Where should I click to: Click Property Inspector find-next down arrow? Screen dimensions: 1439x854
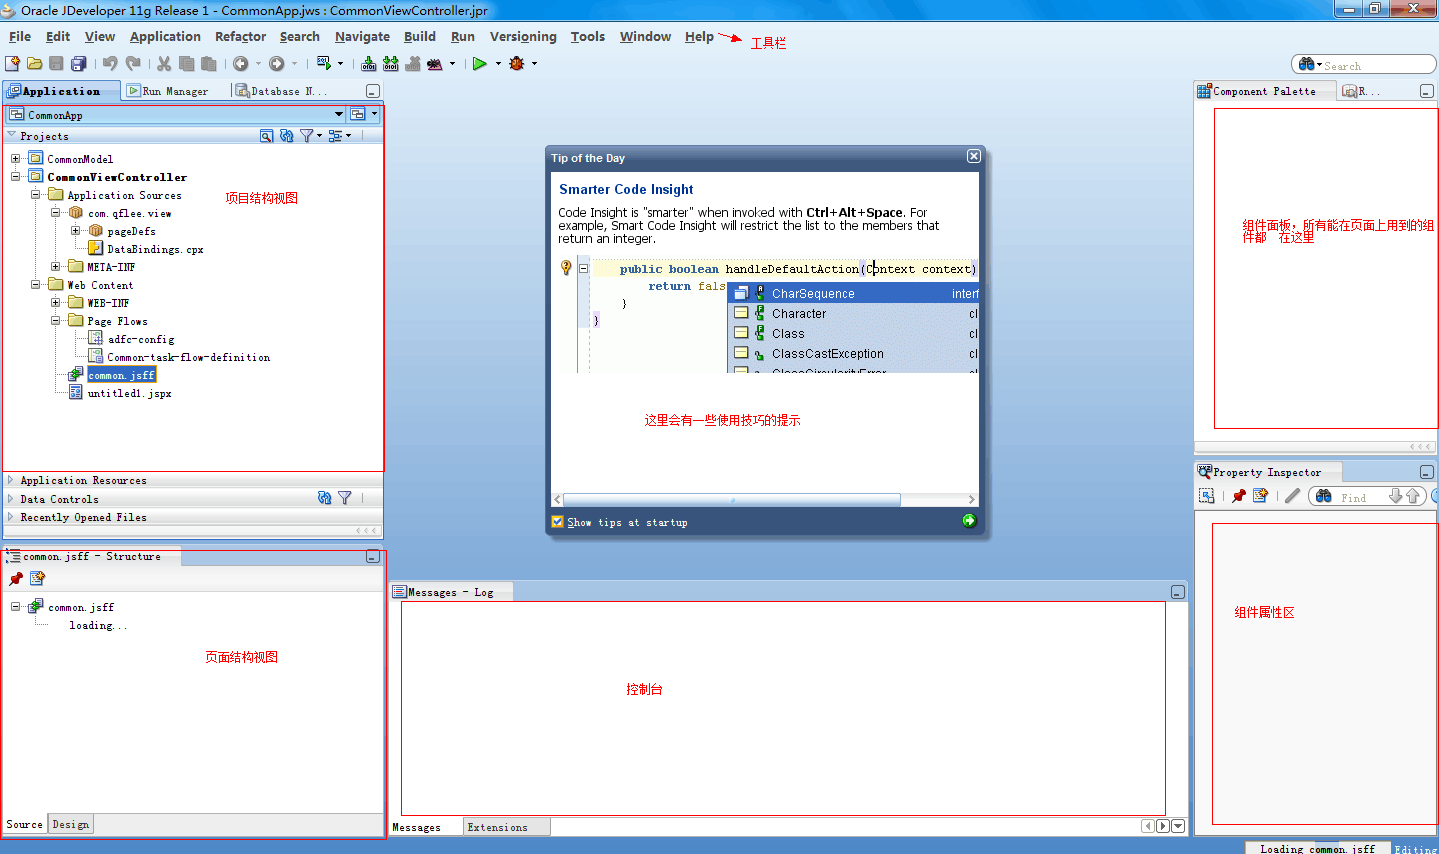[x=1396, y=496]
